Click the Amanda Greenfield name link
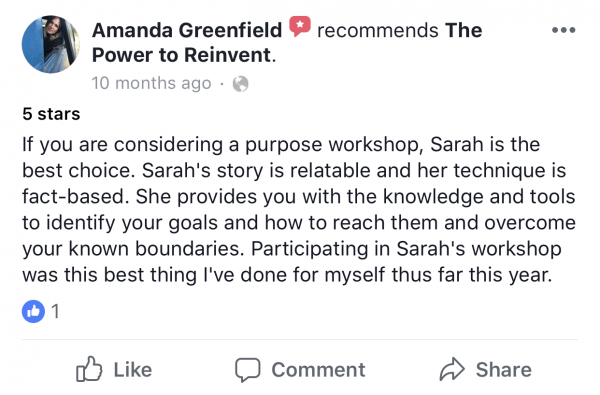The height and width of the screenshot is (395, 600). 187,30
